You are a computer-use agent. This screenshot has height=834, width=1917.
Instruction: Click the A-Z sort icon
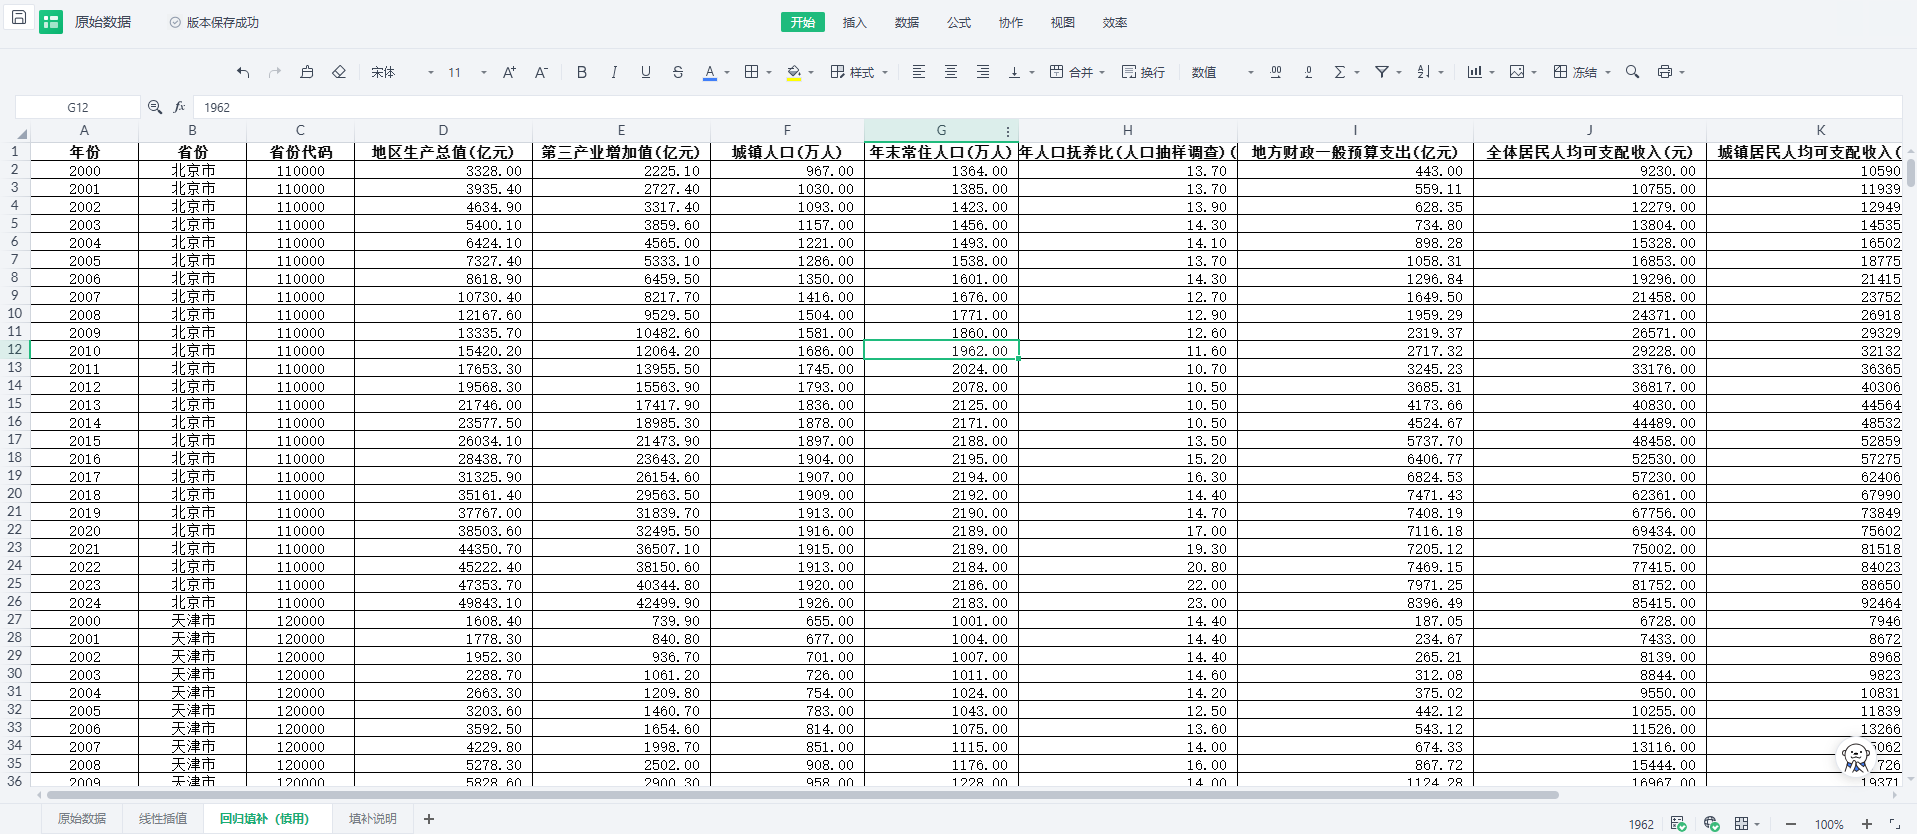point(1424,72)
